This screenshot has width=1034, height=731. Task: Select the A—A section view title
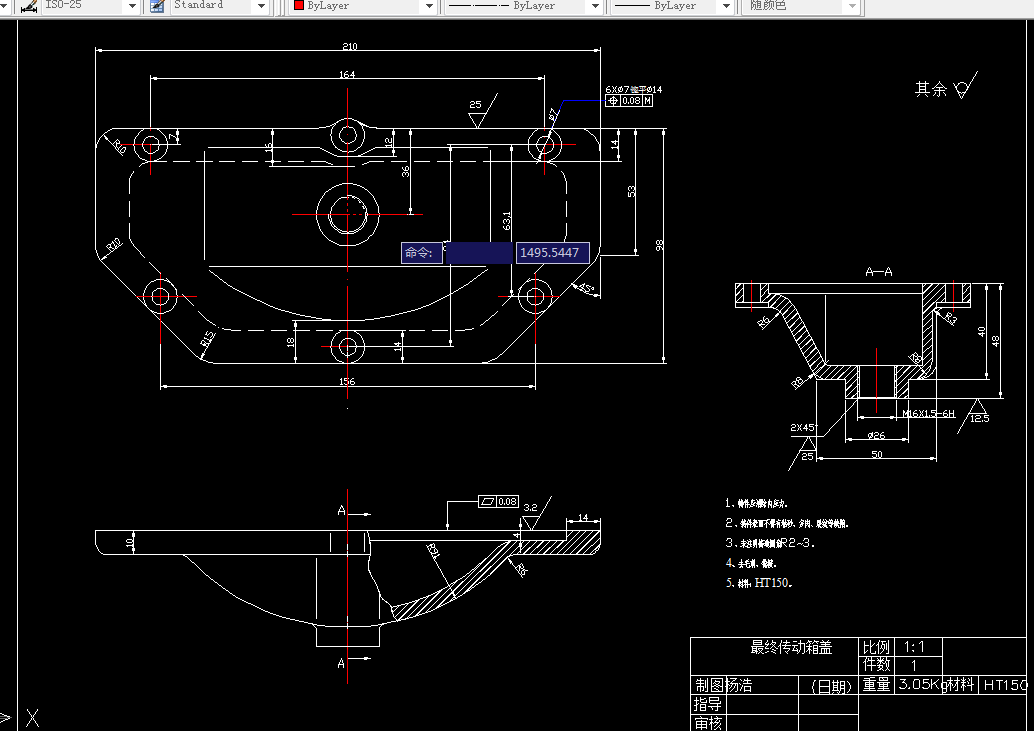point(878,272)
